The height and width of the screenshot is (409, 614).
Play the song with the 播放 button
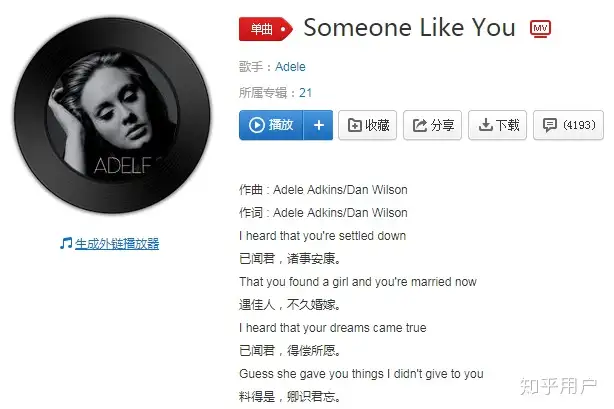coord(271,125)
